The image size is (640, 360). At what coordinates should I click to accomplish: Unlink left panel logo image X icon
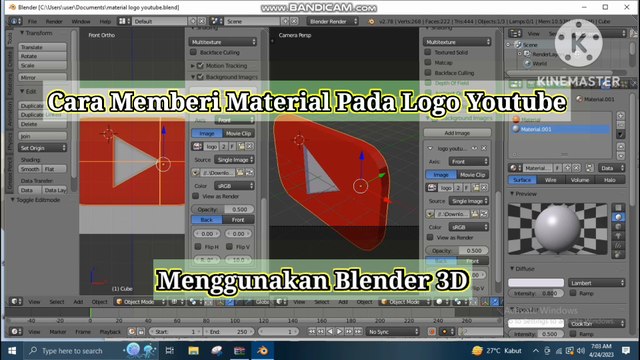250,146
